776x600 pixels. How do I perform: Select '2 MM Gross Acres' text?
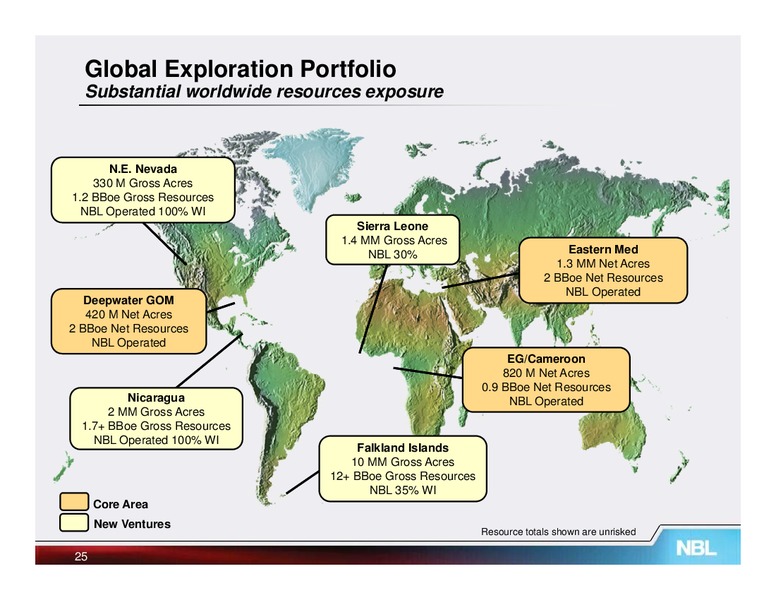point(156,412)
